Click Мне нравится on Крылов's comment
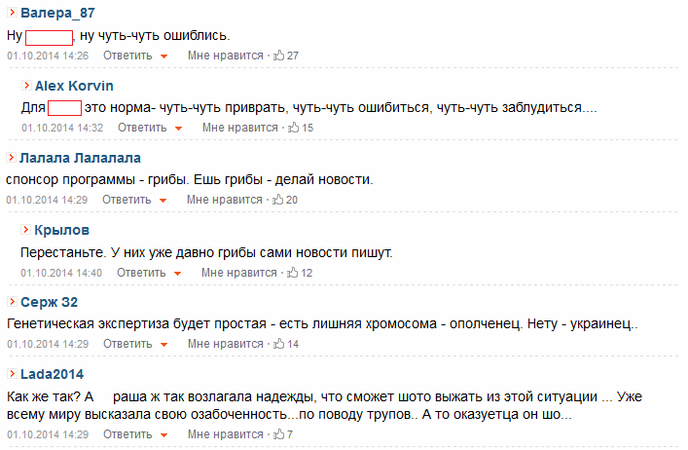688x450 pixels. (239, 273)
